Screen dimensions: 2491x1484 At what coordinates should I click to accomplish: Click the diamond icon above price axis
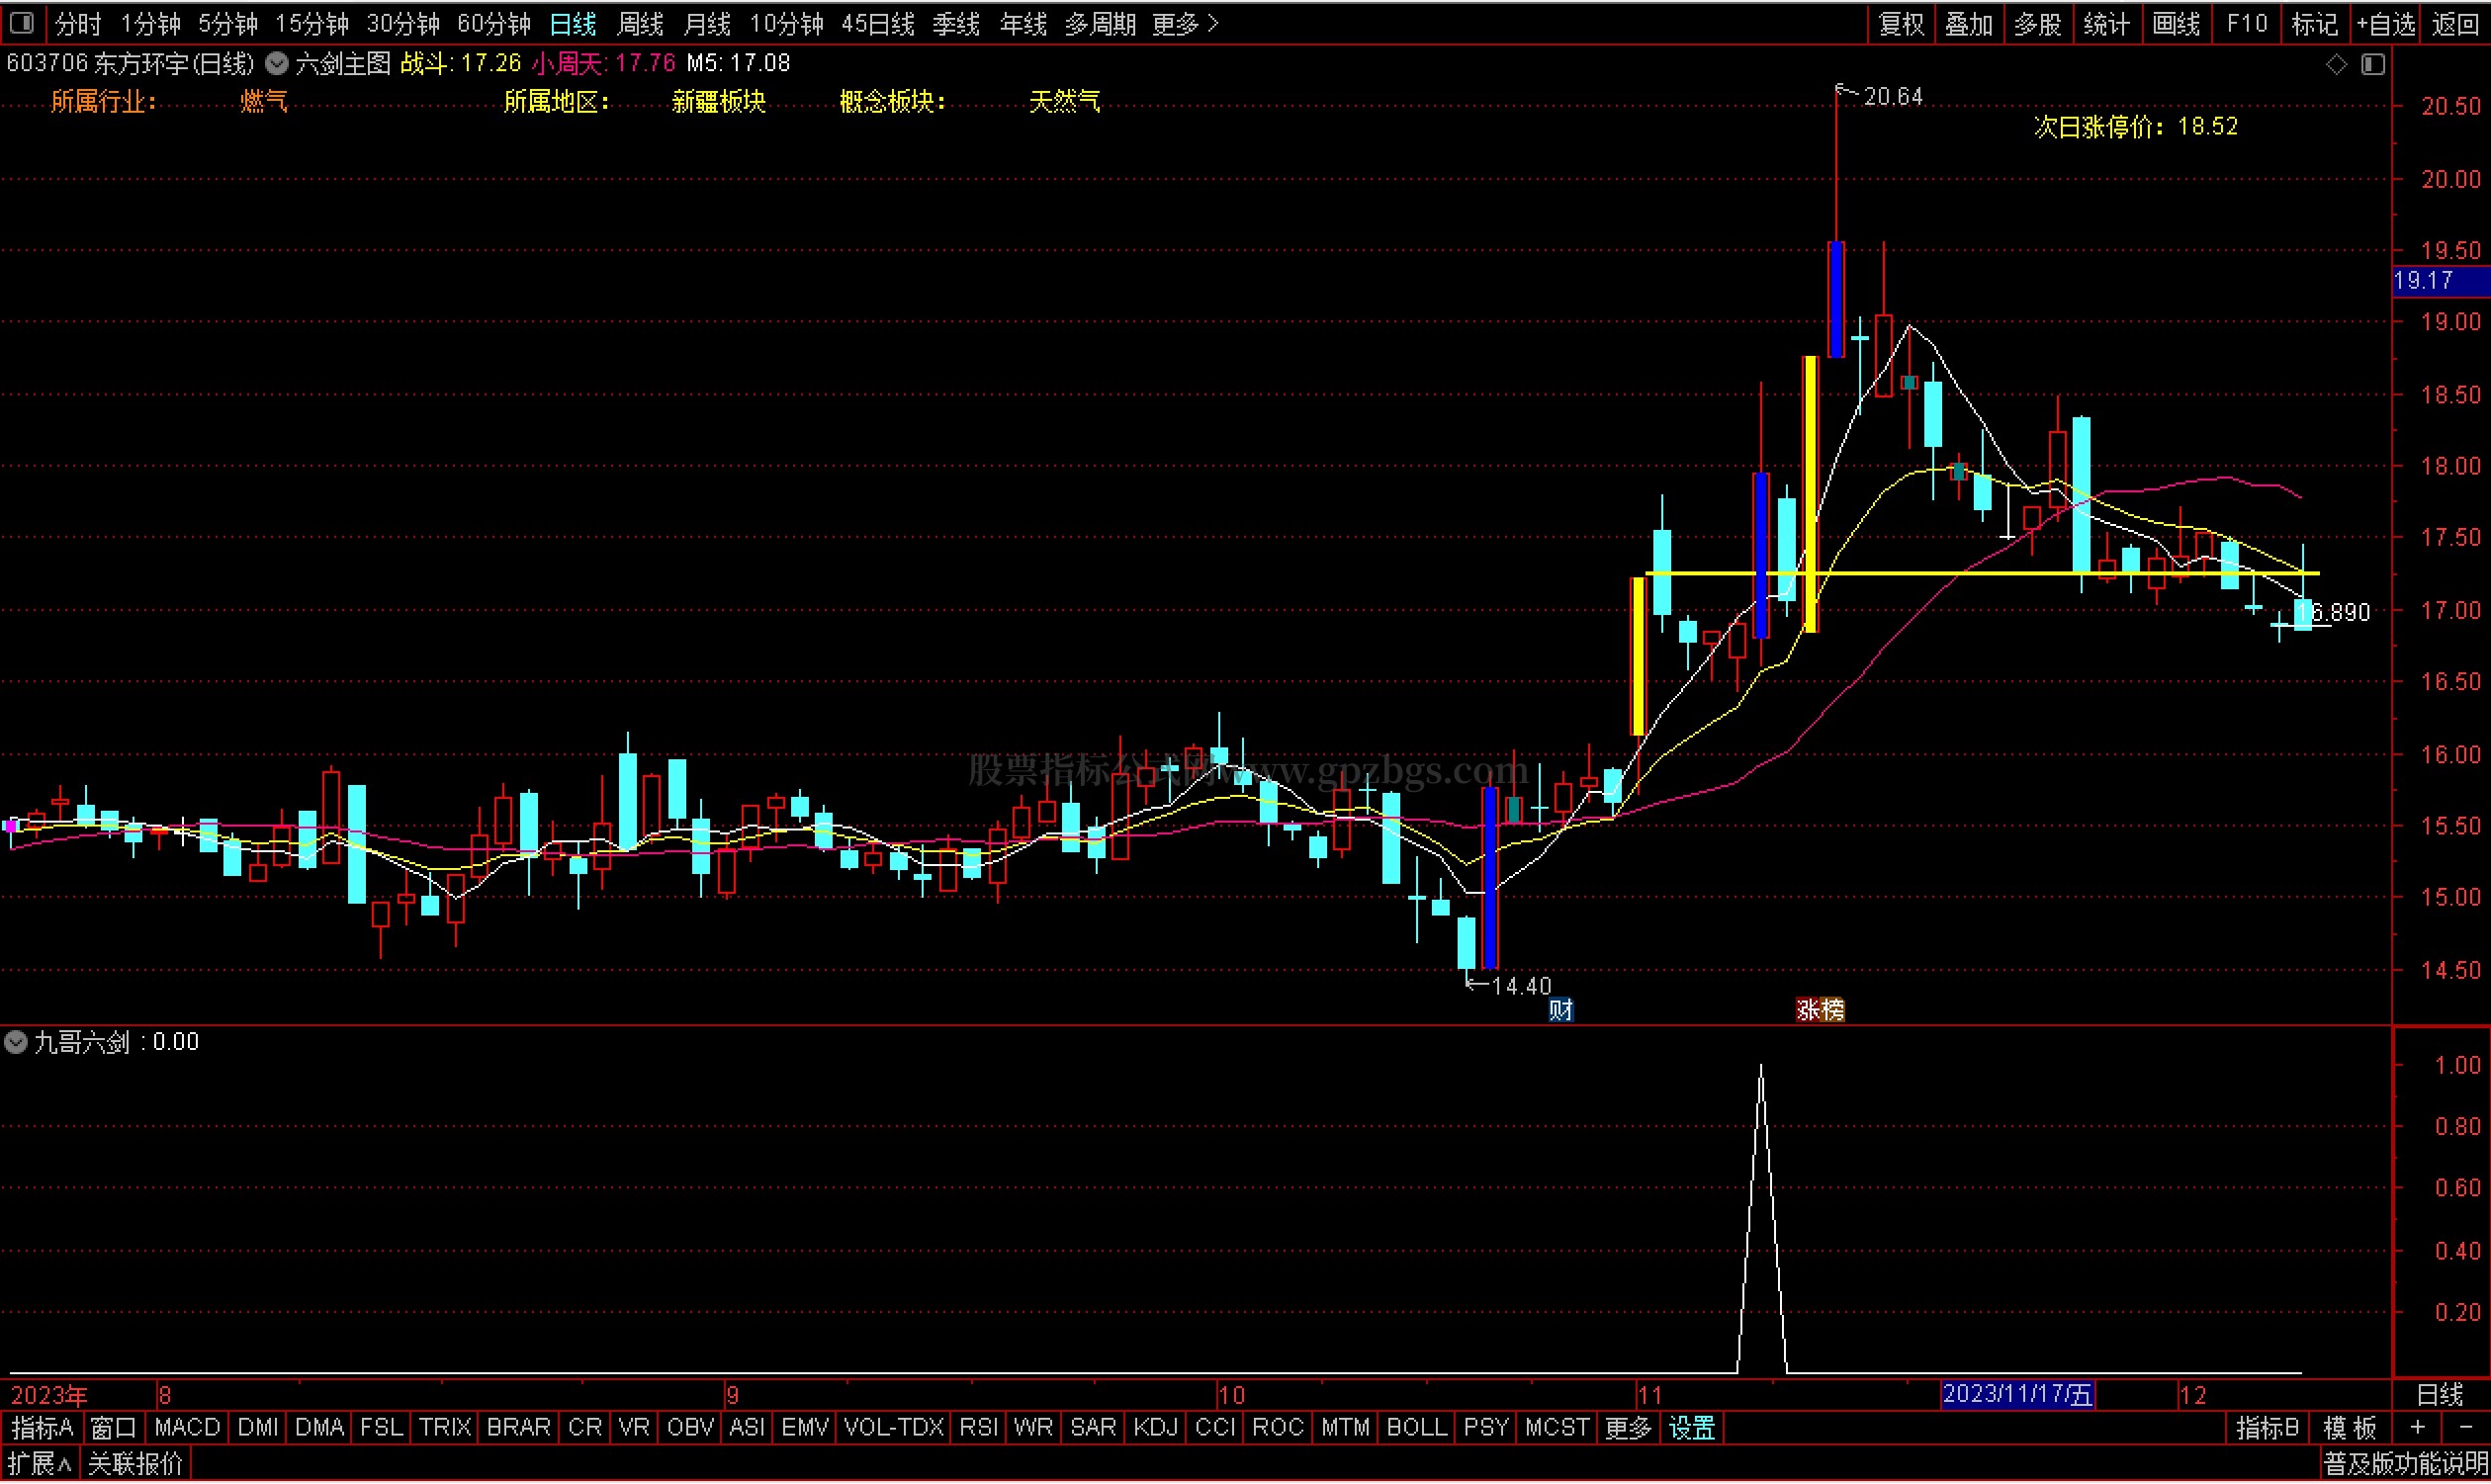pos(2336,64)
